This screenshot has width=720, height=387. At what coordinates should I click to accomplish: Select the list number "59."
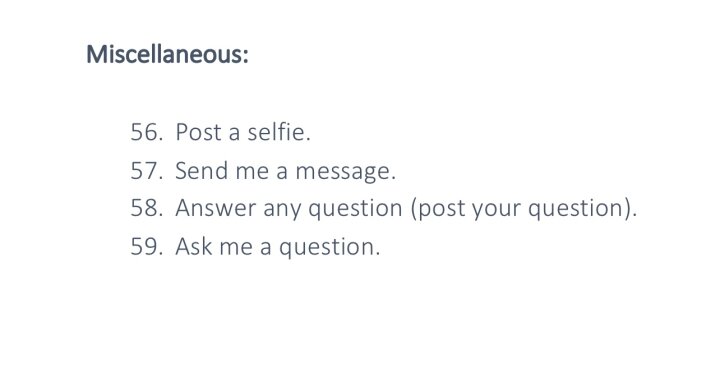(x=147, y=247)
